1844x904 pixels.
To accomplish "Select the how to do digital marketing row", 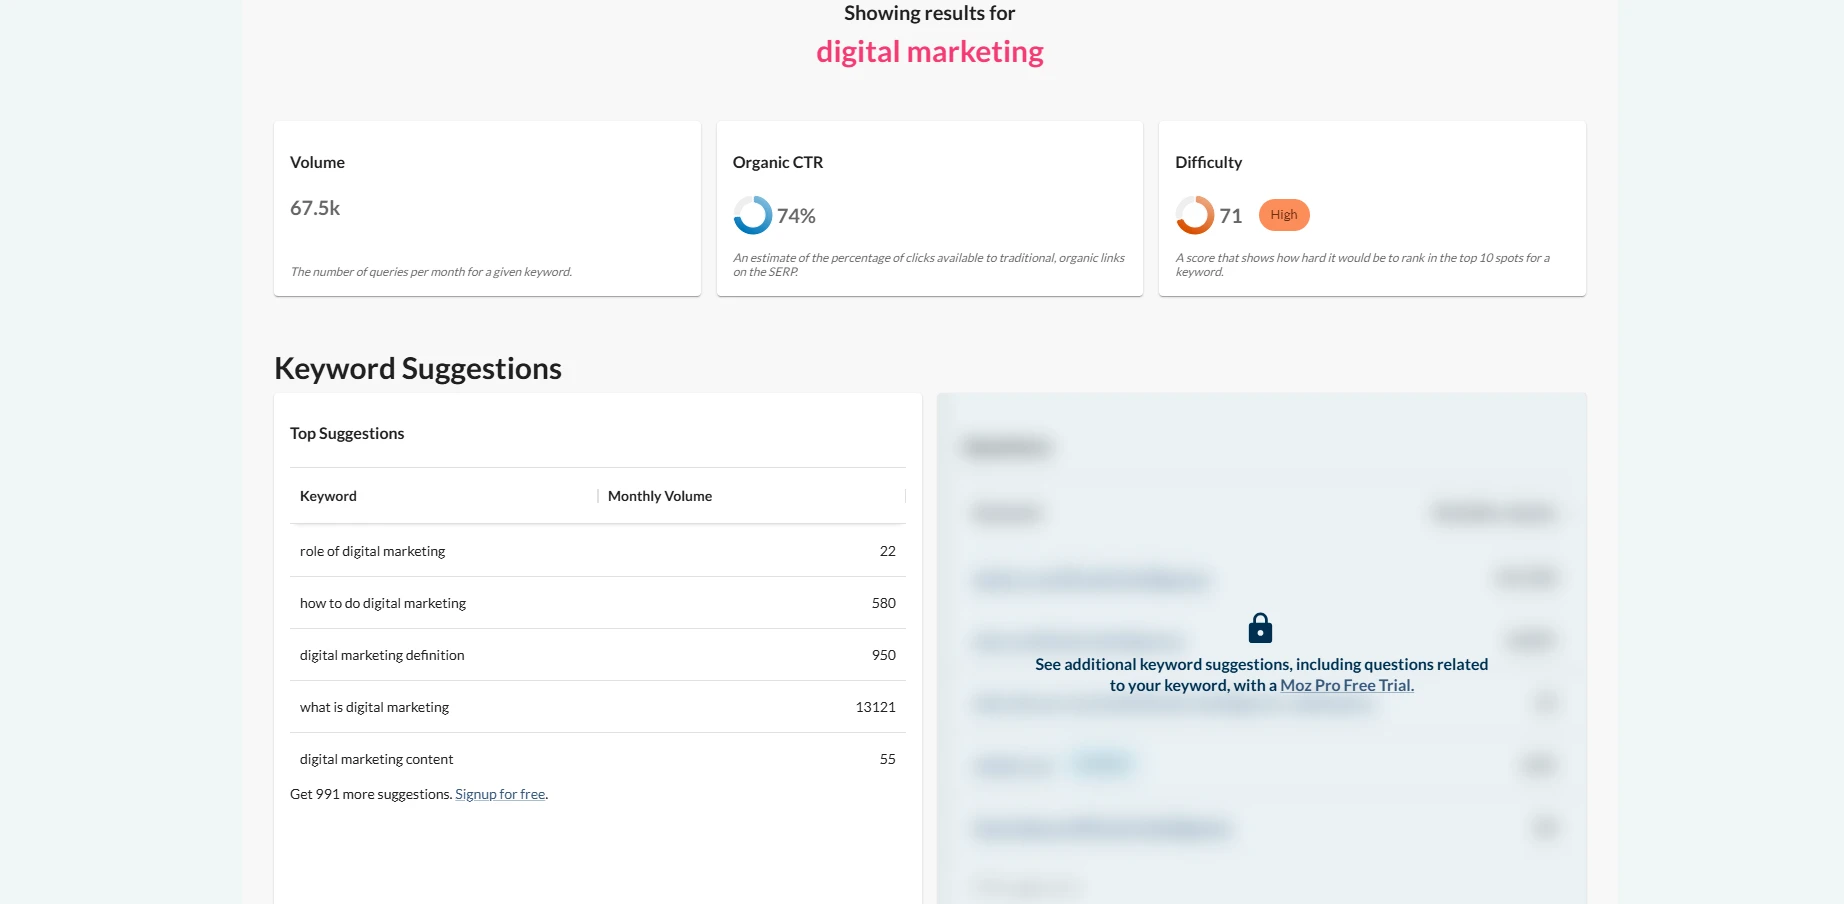I will coord(598,603).
